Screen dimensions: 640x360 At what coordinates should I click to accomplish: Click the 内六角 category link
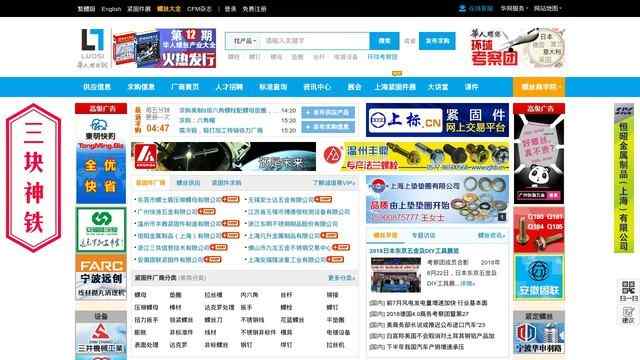tap(249, 295)
